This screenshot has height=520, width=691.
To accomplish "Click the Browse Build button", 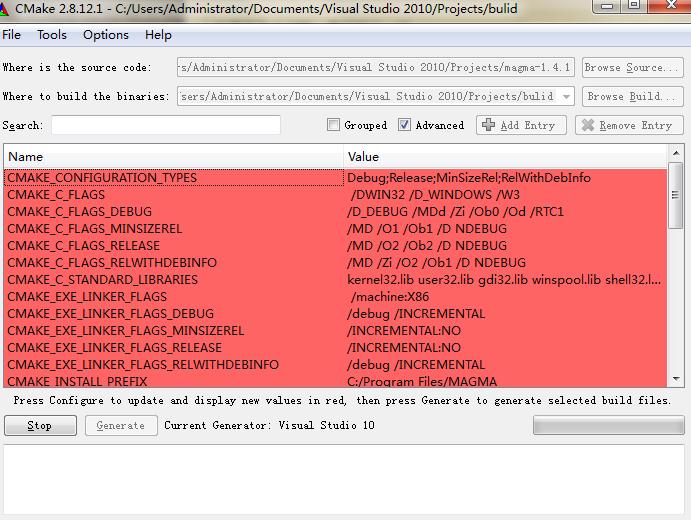I will [x=632, y=97].
